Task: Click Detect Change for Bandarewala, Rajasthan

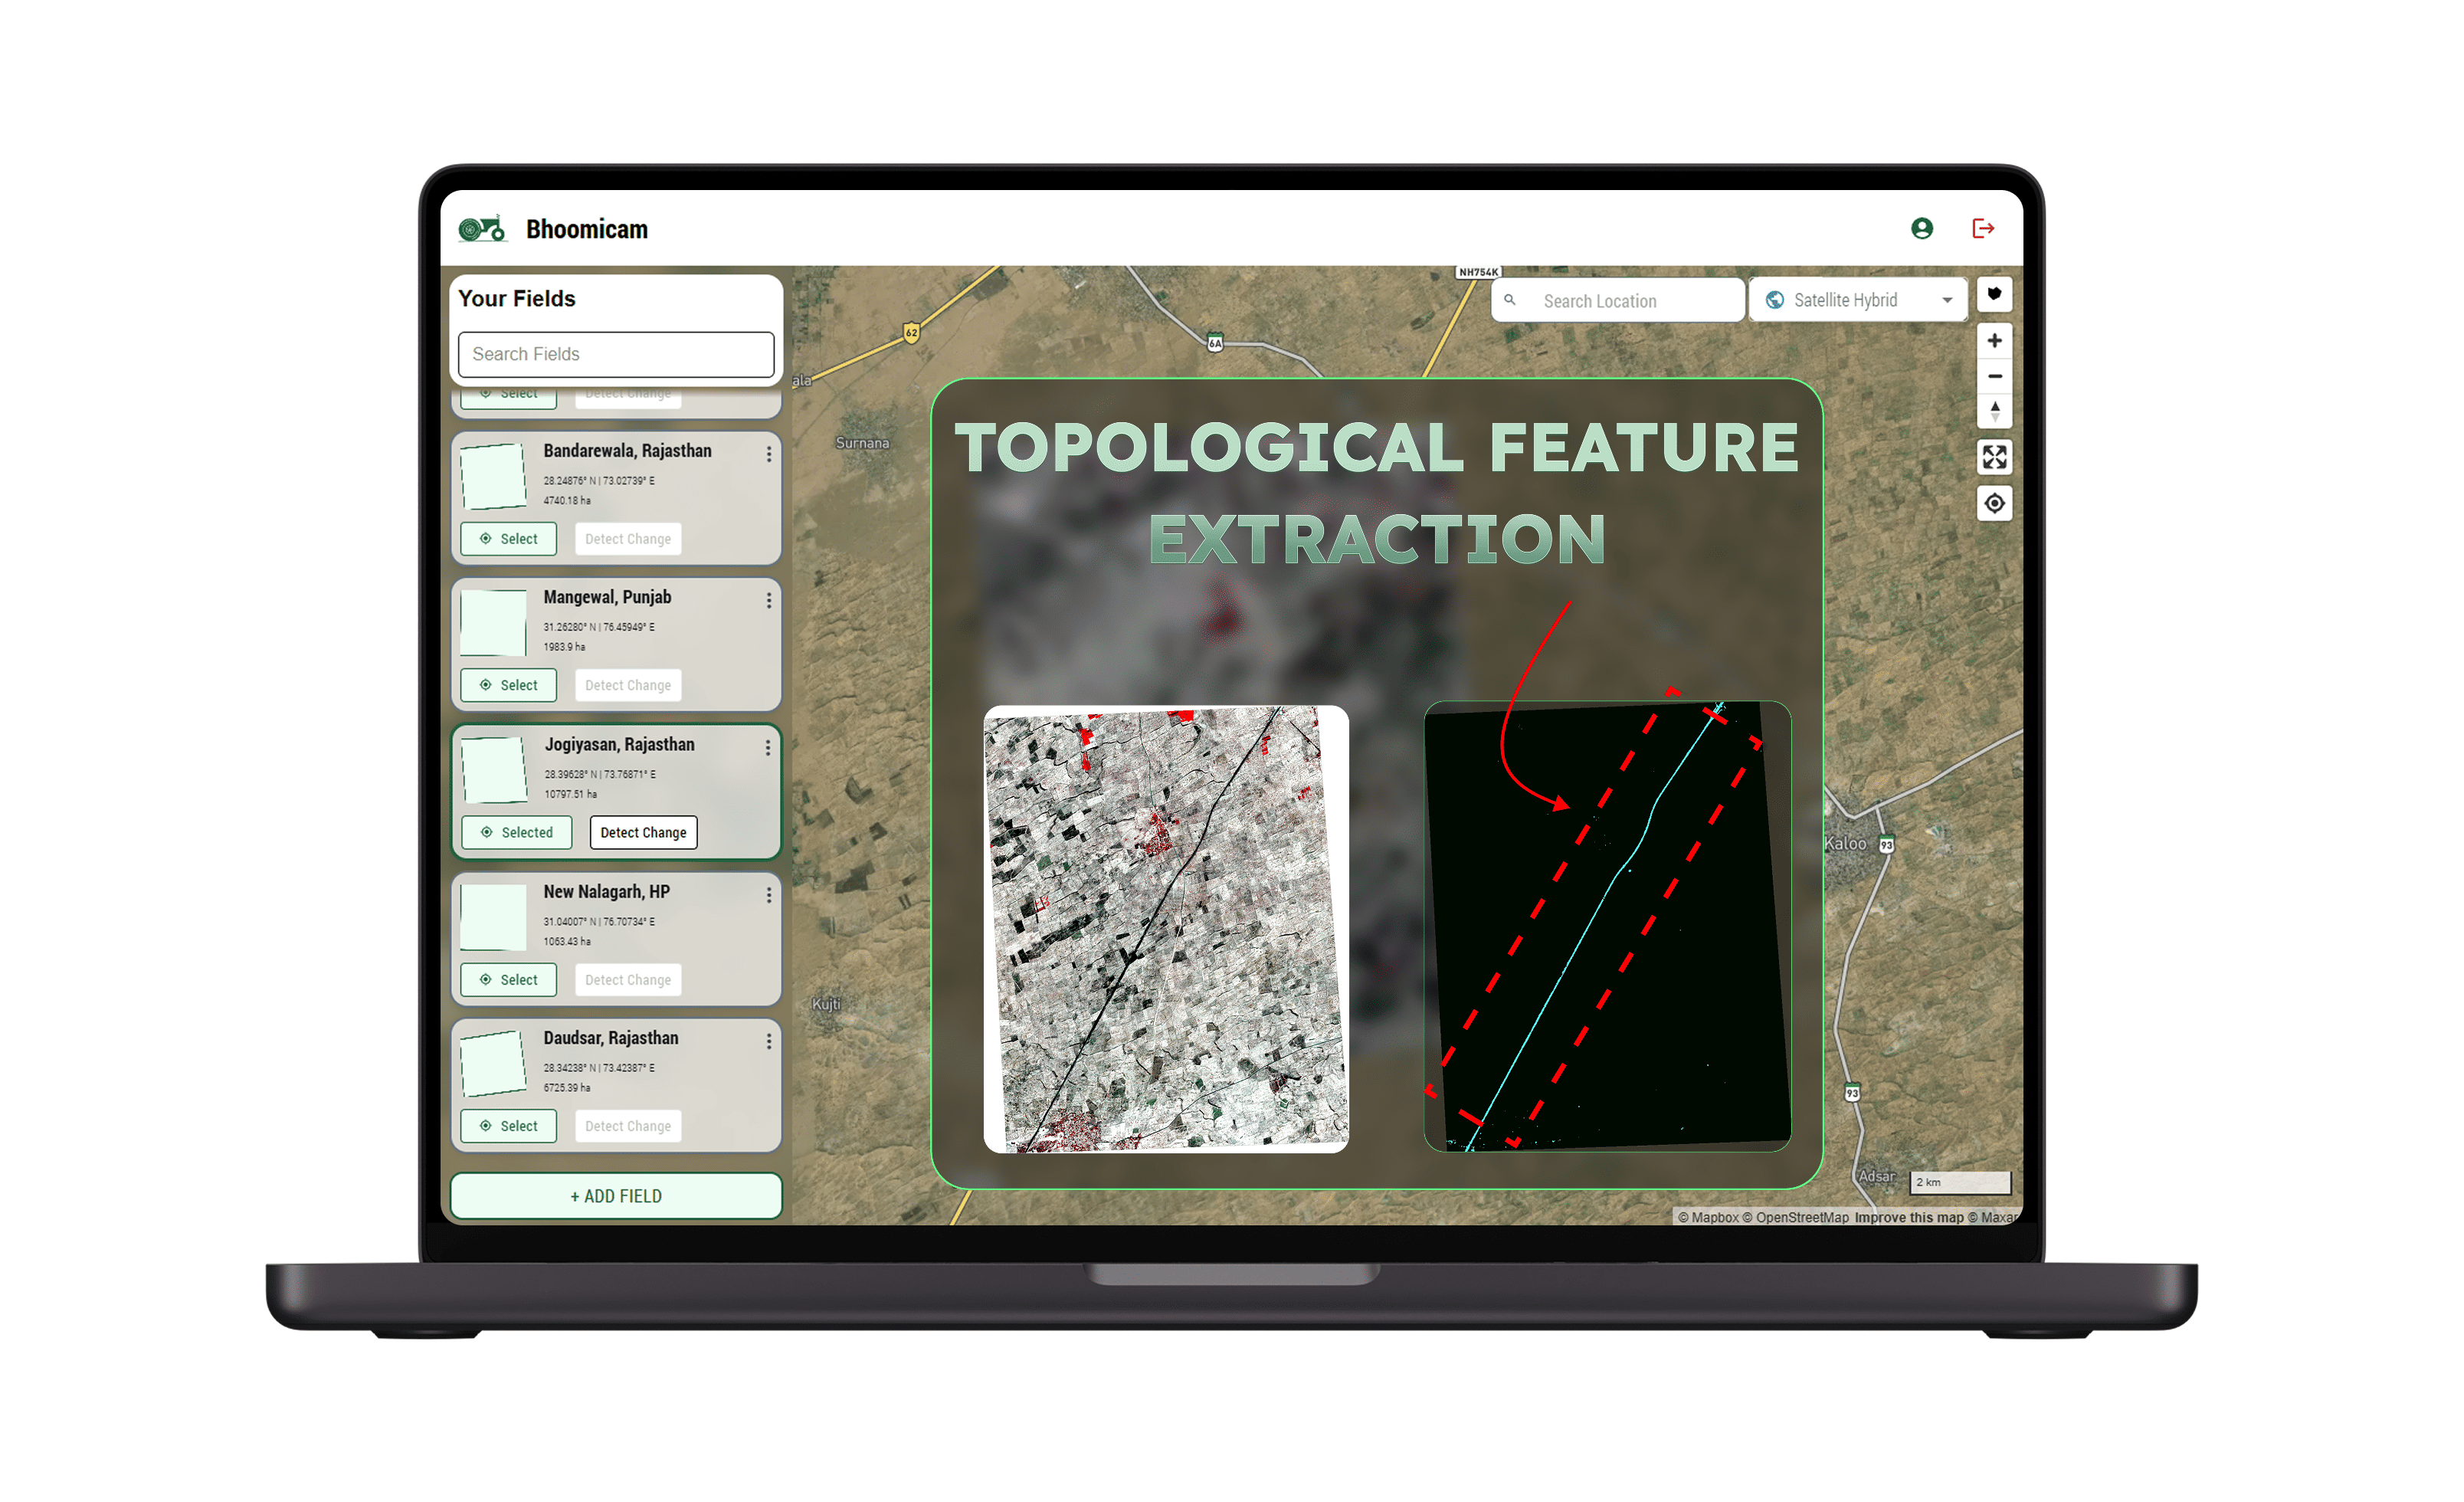Action: pos(628,539)
